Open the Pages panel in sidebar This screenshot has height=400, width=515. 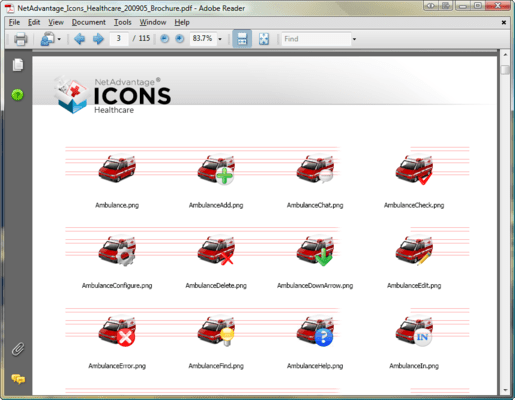(18, 65)
